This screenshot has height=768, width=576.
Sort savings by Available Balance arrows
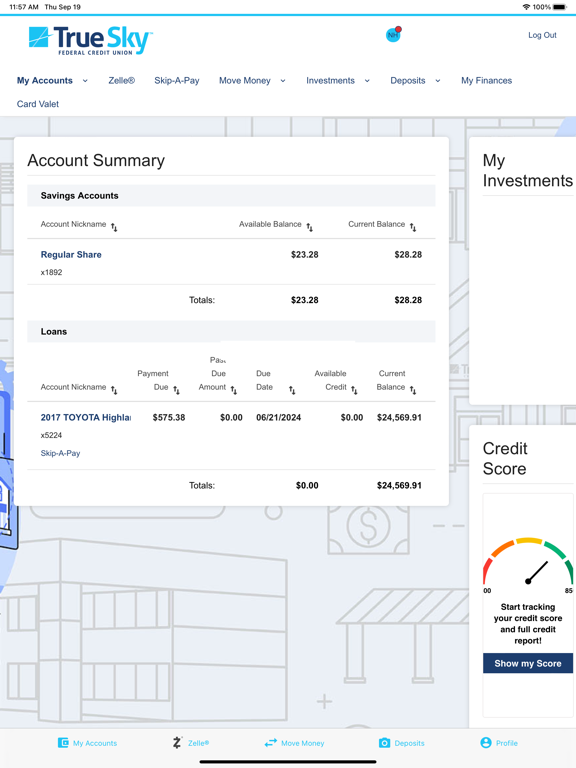(310, 227)
